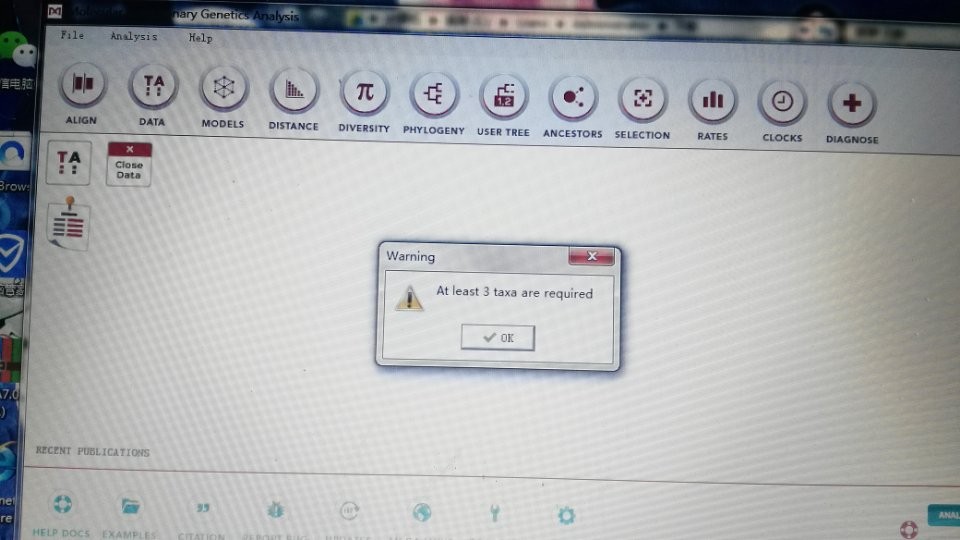The image size is (960, 540).
Task: Click the Close Data button
Action: pyautogui.click(x=129, y=164)
